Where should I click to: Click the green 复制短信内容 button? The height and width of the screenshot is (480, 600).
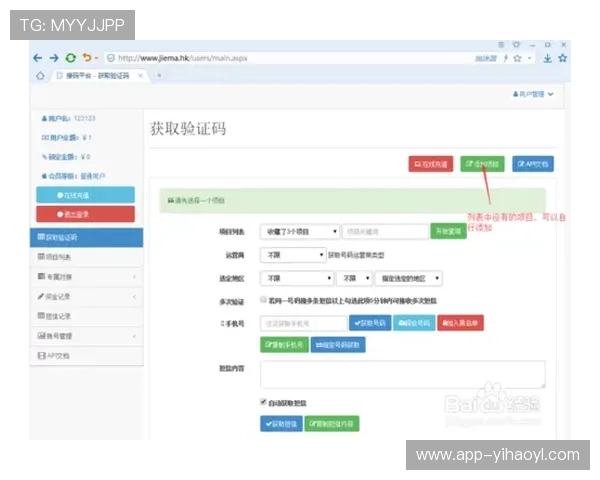[x=332, y=424]
